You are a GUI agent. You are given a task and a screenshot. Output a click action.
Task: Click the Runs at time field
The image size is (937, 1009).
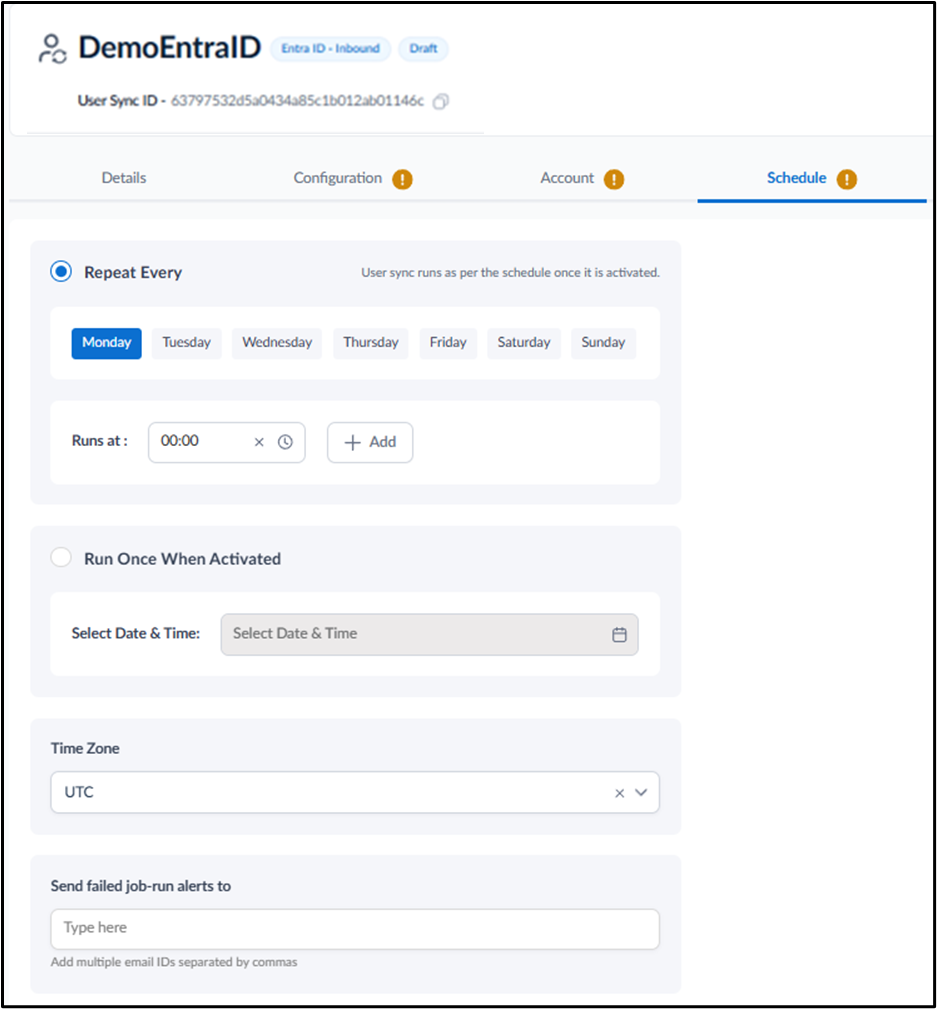click(x=227, y=442)
